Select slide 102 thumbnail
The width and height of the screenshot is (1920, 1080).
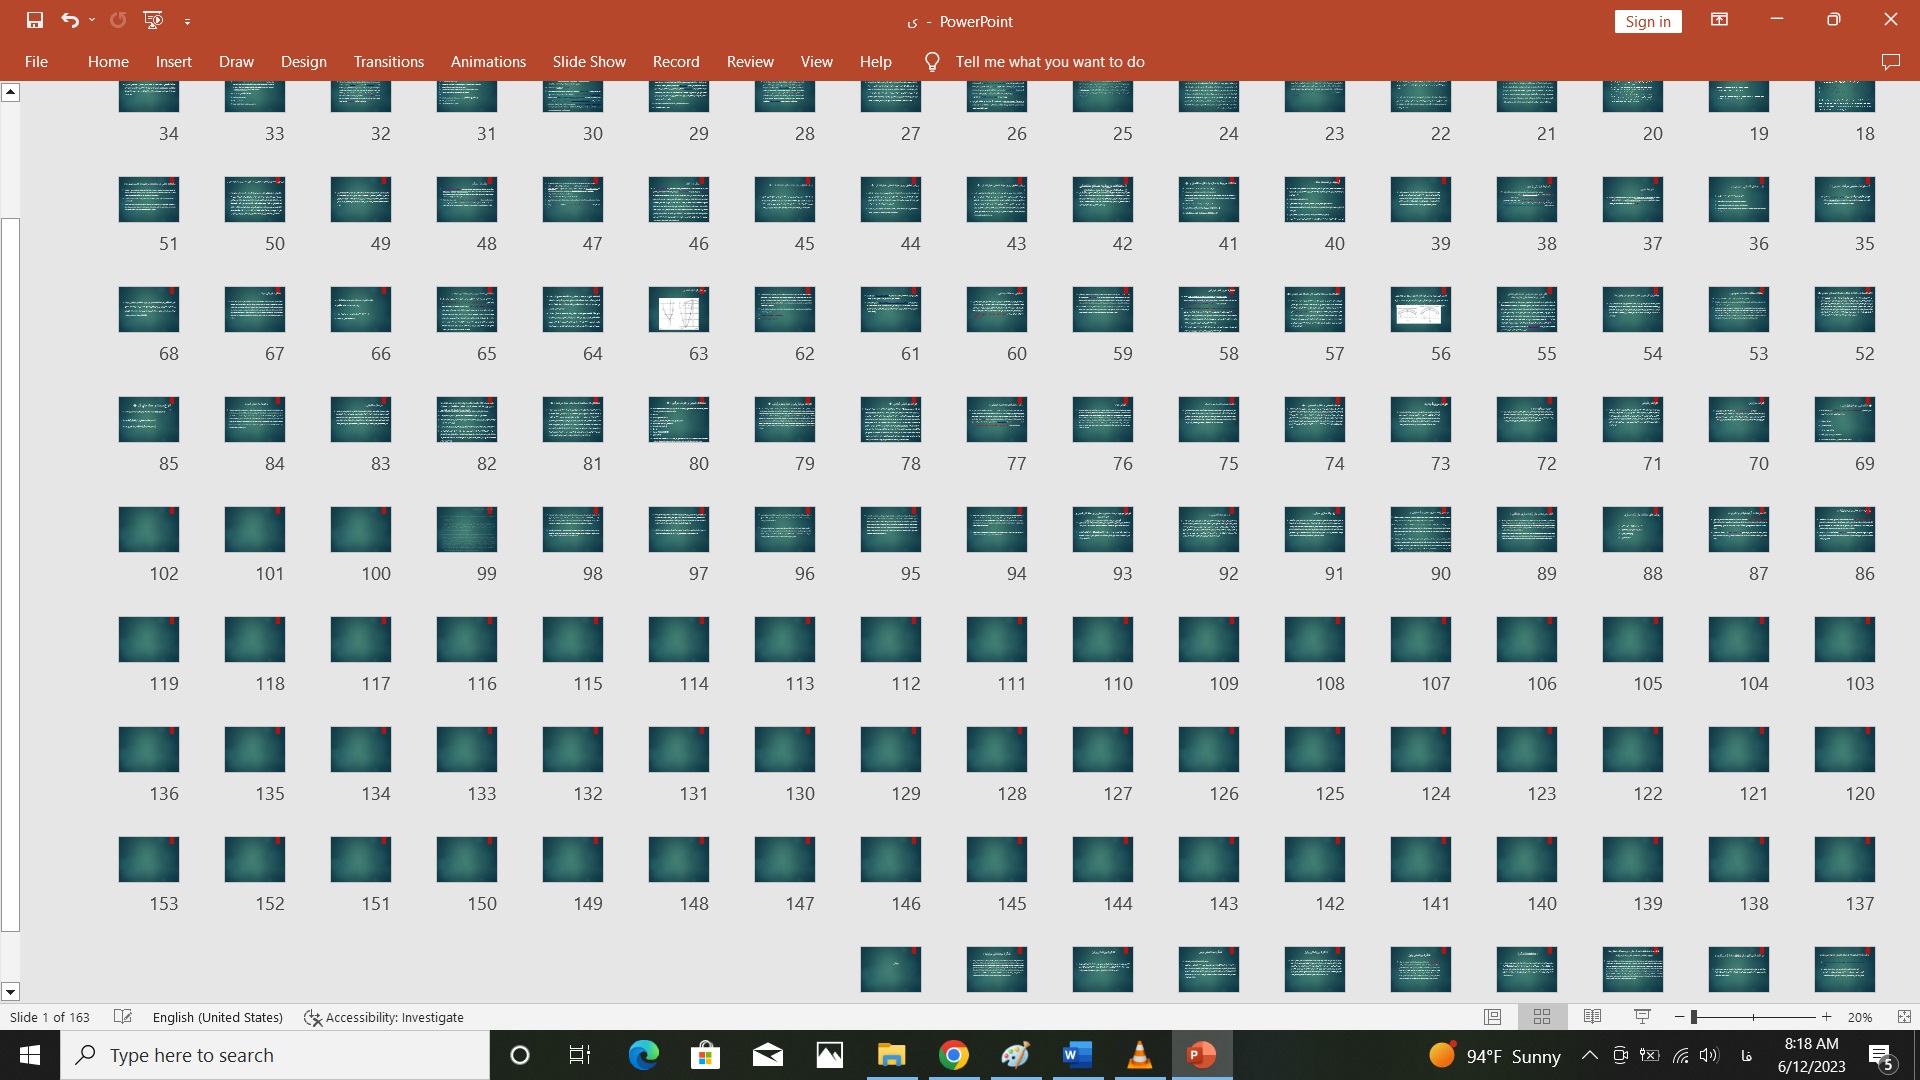click(149, 530)
